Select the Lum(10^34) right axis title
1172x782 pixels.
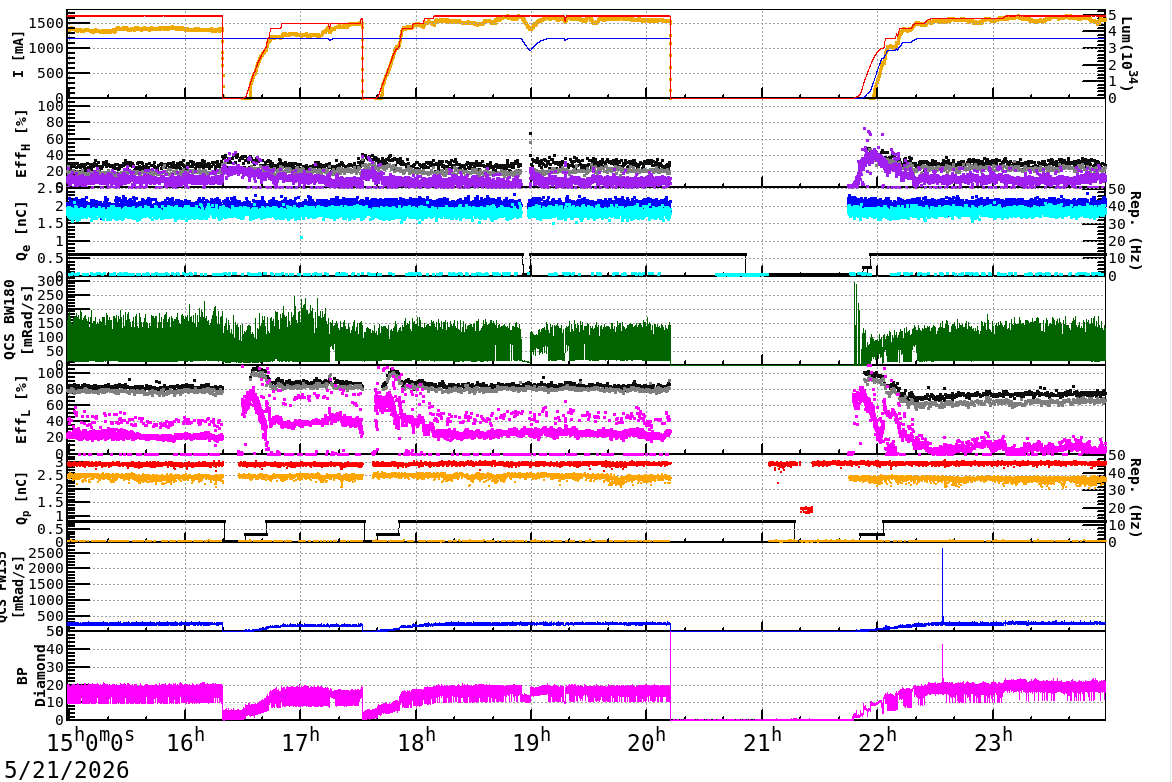pos(1127,54)
